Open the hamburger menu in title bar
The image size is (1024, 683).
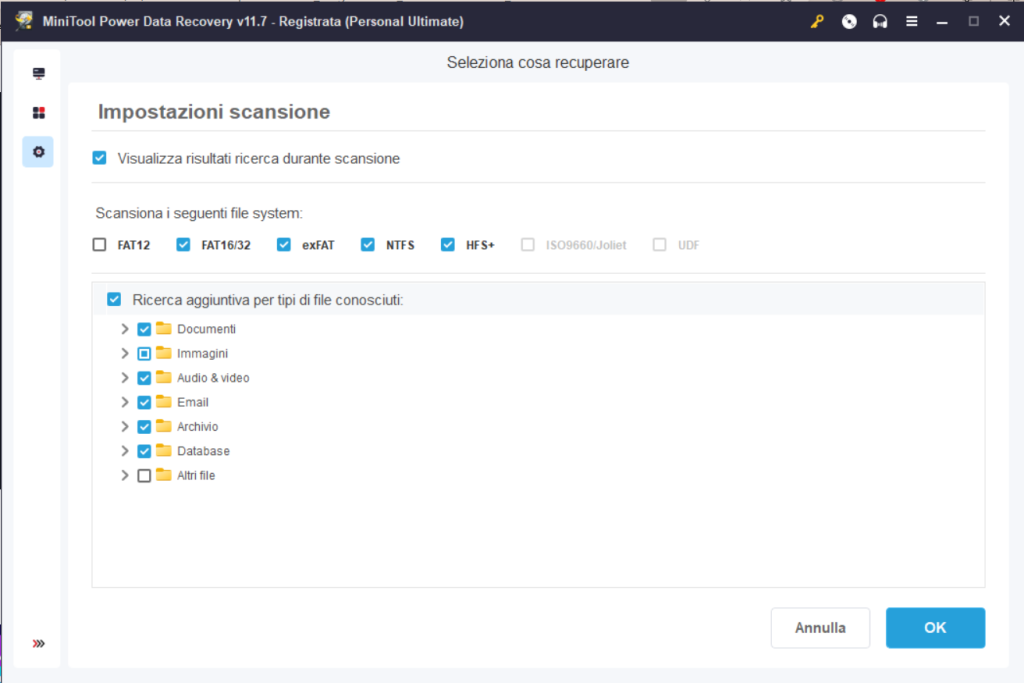coord(912,22)
